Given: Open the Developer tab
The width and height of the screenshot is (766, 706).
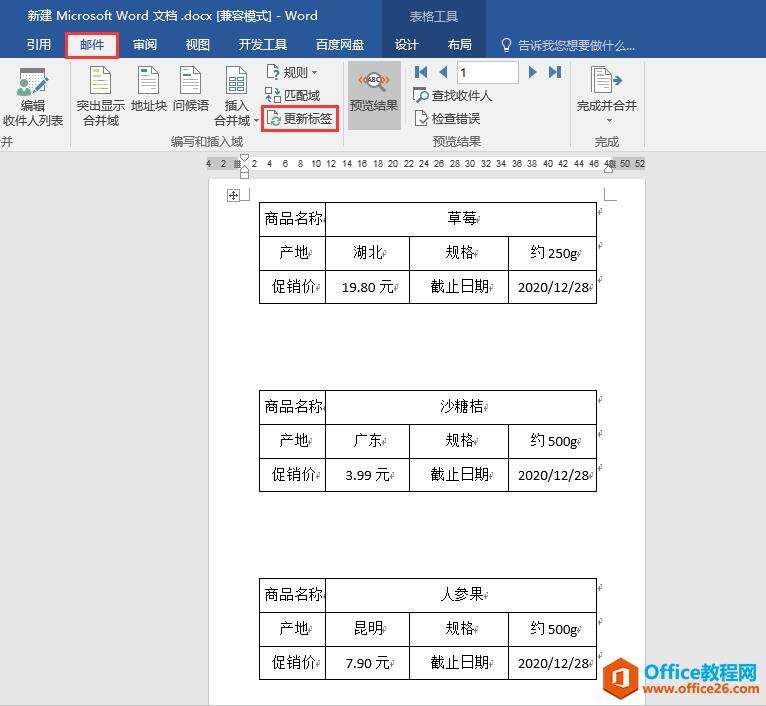Looking at the screenshot, I should [x=262, y=45].
